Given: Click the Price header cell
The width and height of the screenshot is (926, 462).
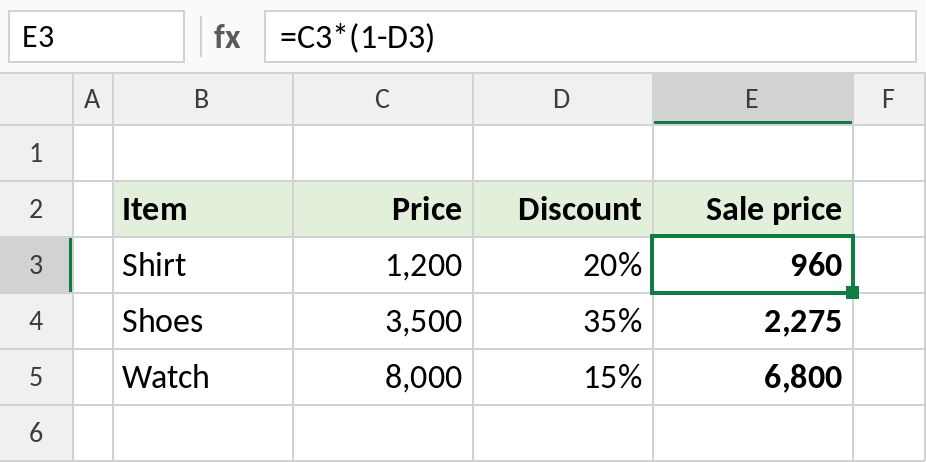Looking at the screenshot, I should pos(383,209).
